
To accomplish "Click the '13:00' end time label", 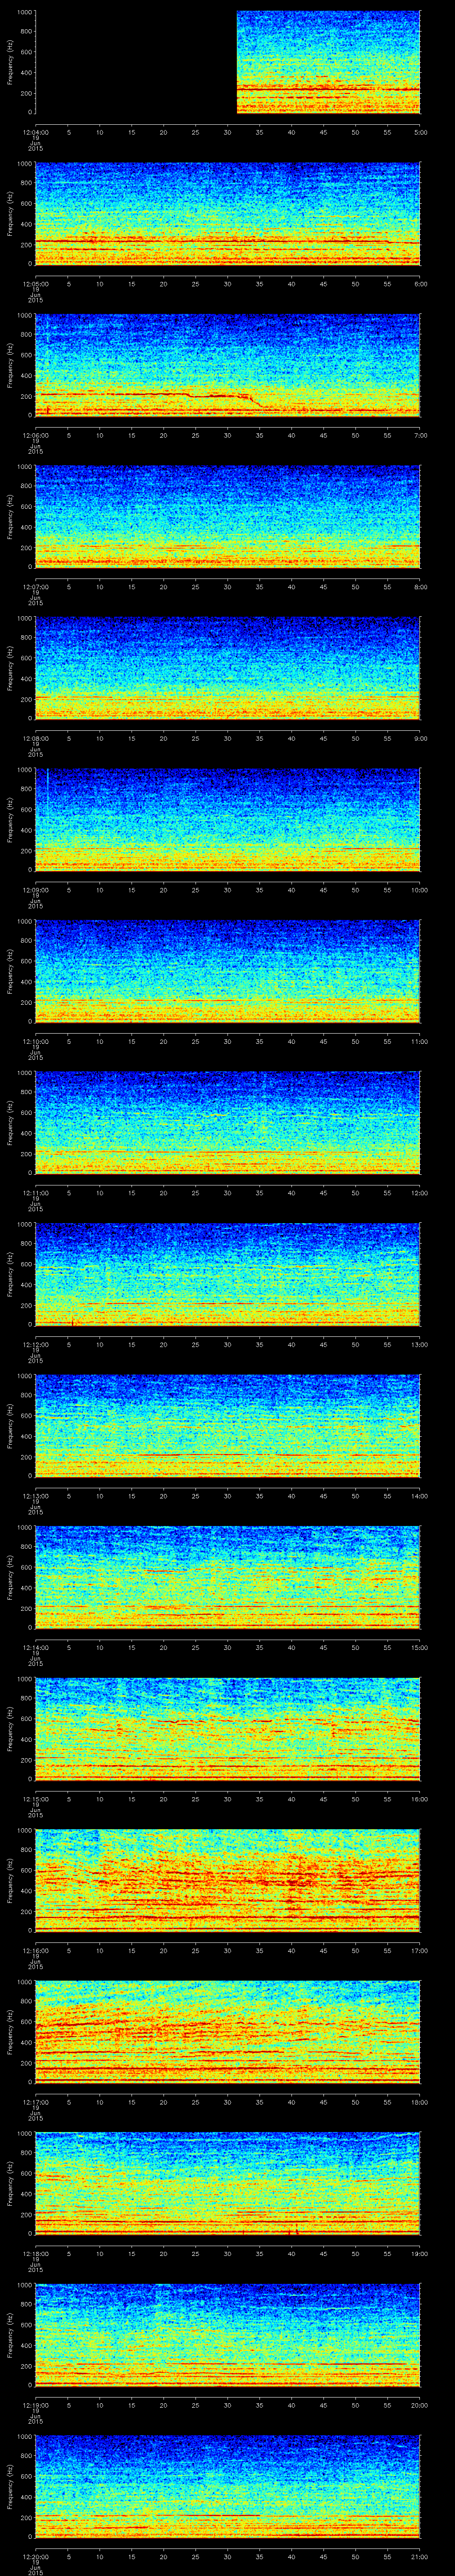I will [x=419, y=1344].
